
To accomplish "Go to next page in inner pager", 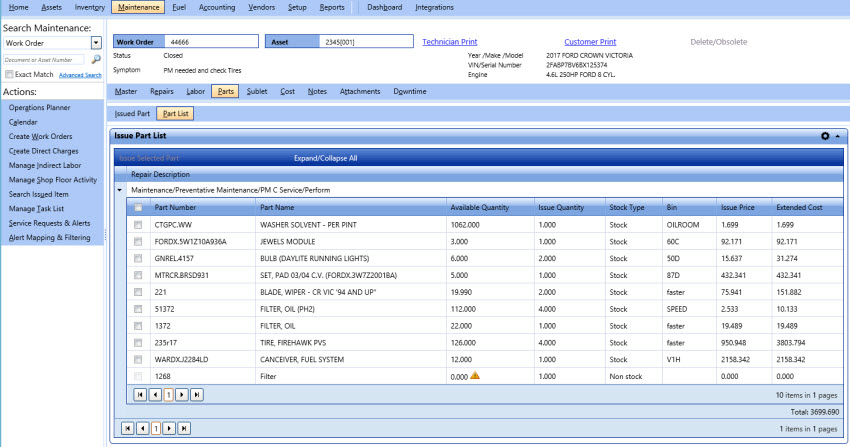I will coord(182,394).
